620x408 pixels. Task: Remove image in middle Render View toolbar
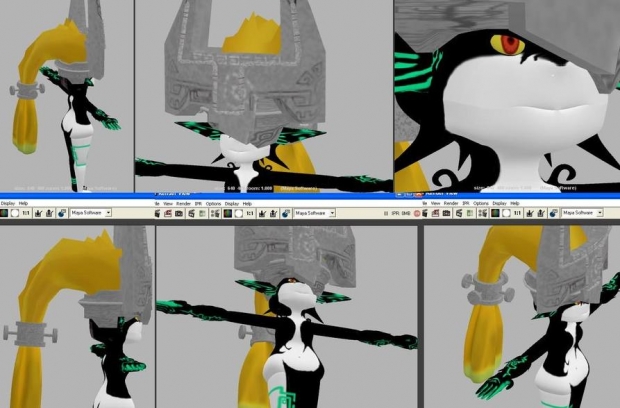tap(274, 213)
